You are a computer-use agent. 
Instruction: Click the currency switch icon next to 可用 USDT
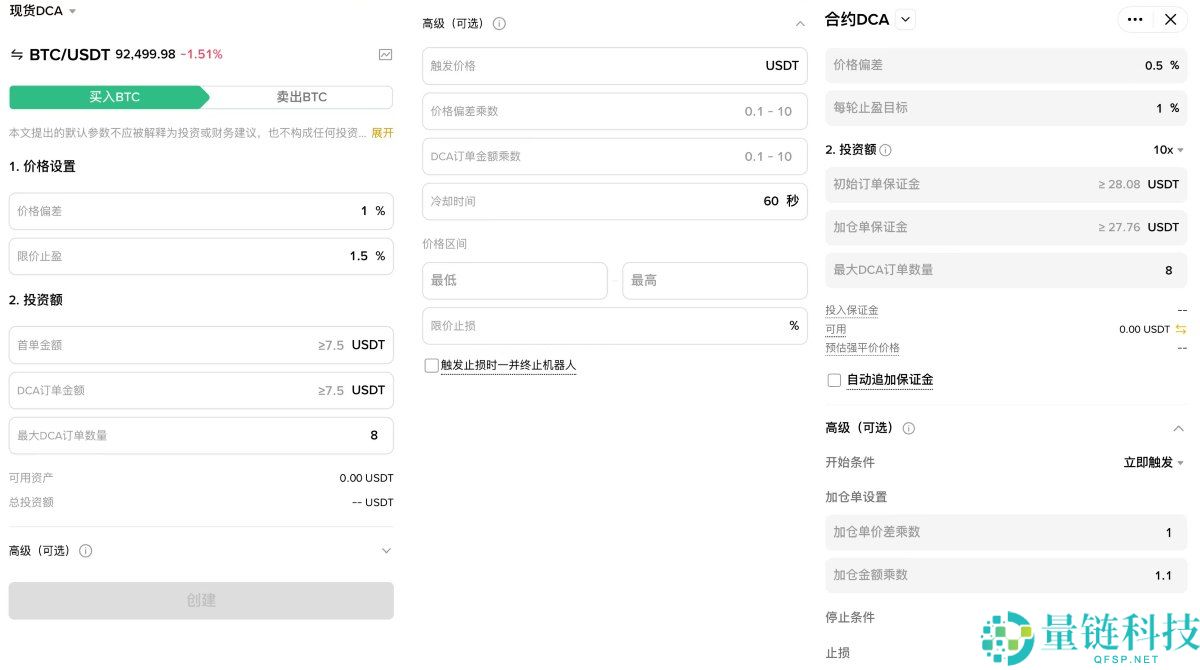[1183, 328]
